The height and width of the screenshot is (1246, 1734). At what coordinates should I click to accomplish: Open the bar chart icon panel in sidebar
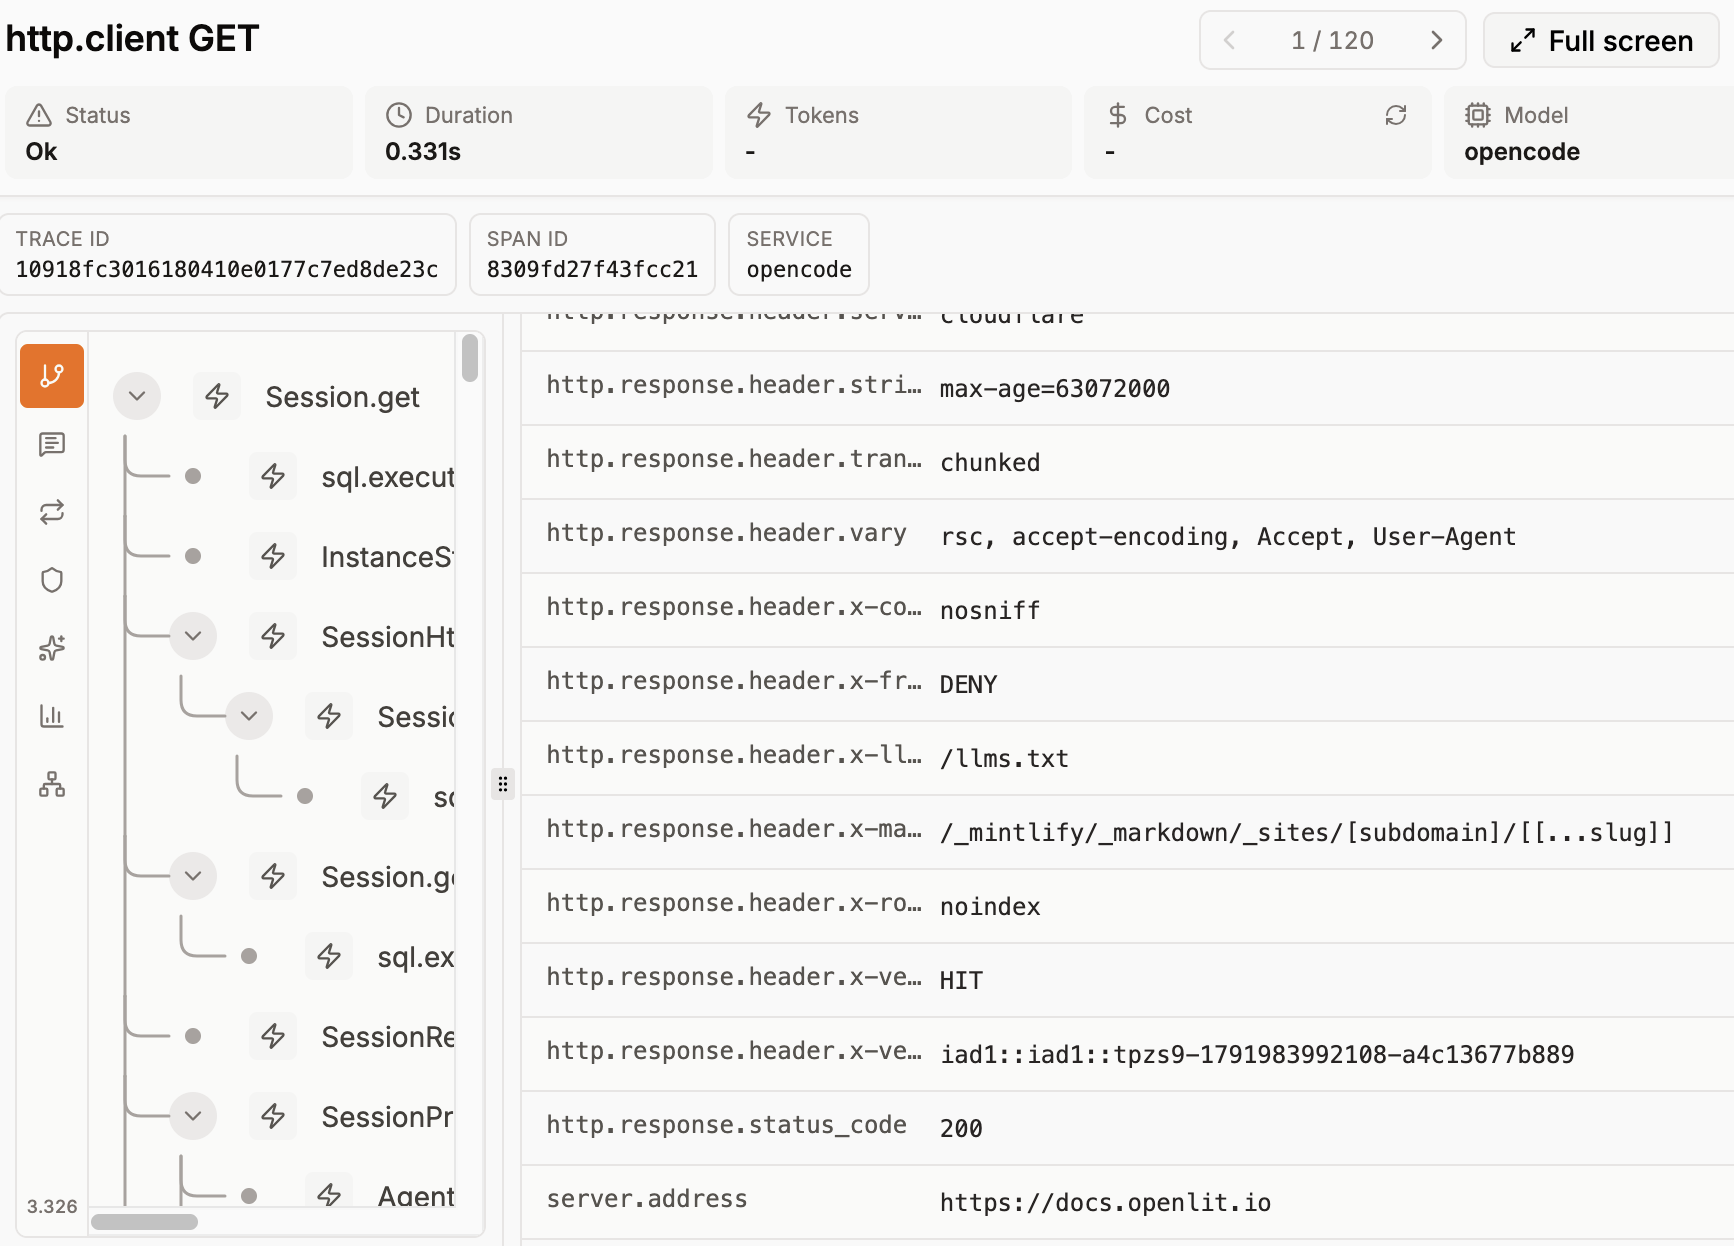pyautogui.click(x=52, y=716)
